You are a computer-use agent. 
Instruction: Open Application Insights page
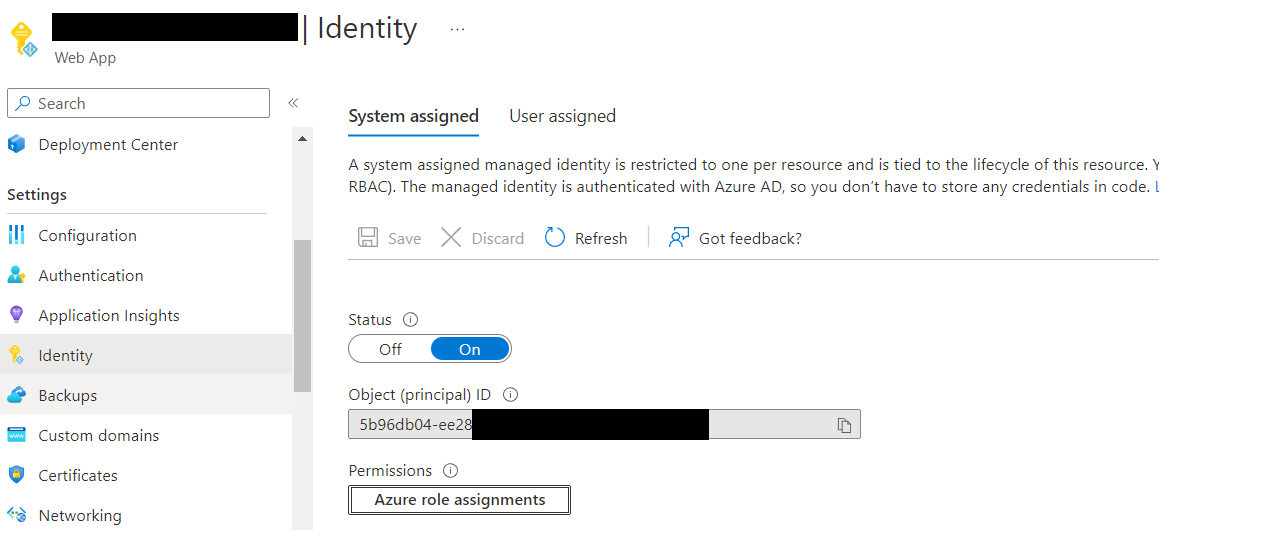(109, 316)
